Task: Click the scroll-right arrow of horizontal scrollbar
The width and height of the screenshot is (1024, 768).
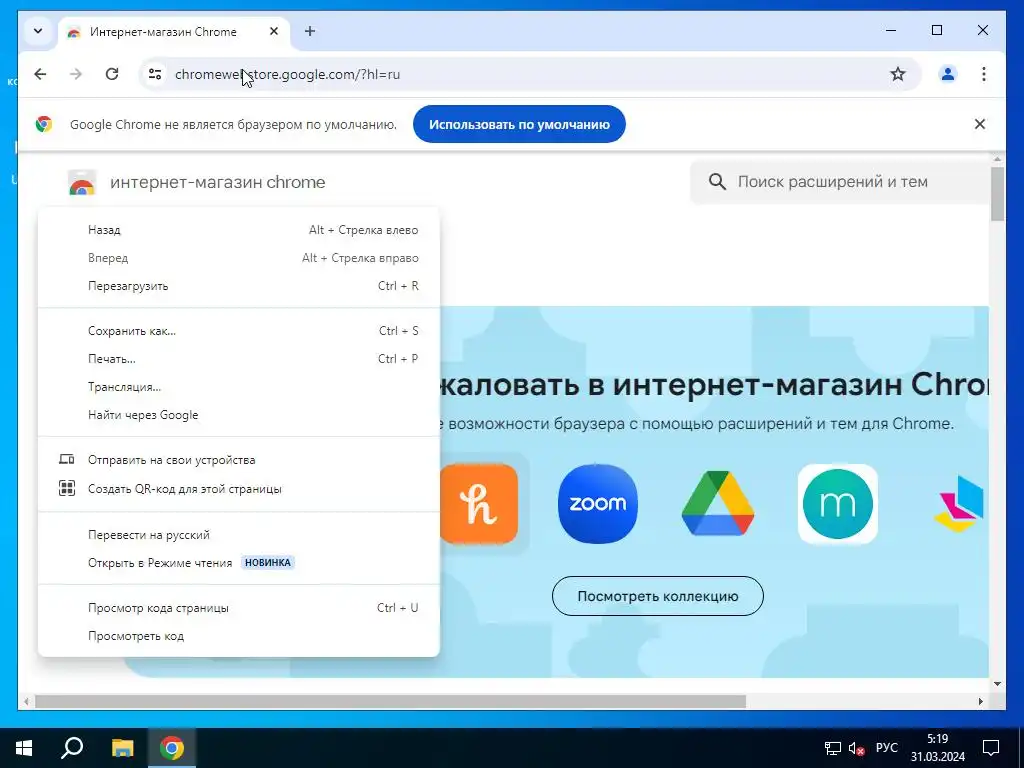Action: 981,701
